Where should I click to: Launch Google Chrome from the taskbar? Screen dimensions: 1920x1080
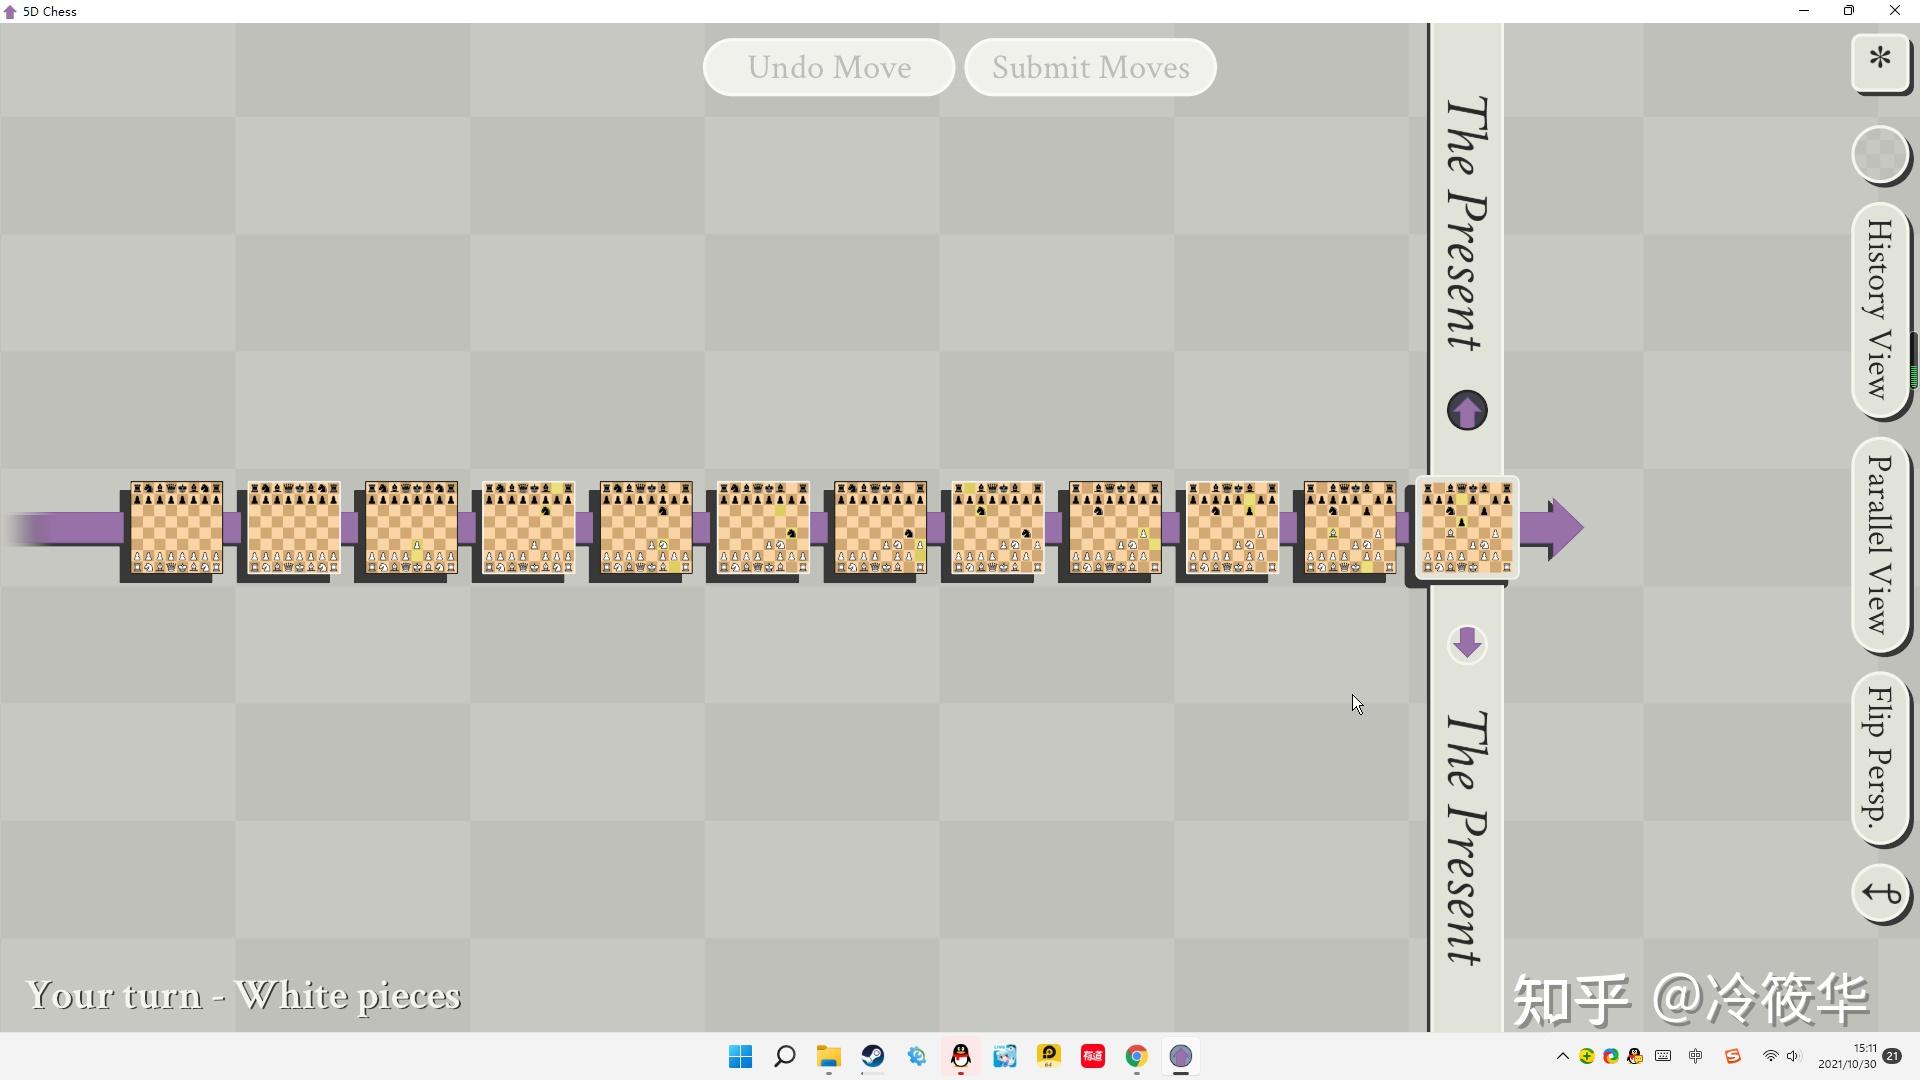click(x=1136, y=1057)
